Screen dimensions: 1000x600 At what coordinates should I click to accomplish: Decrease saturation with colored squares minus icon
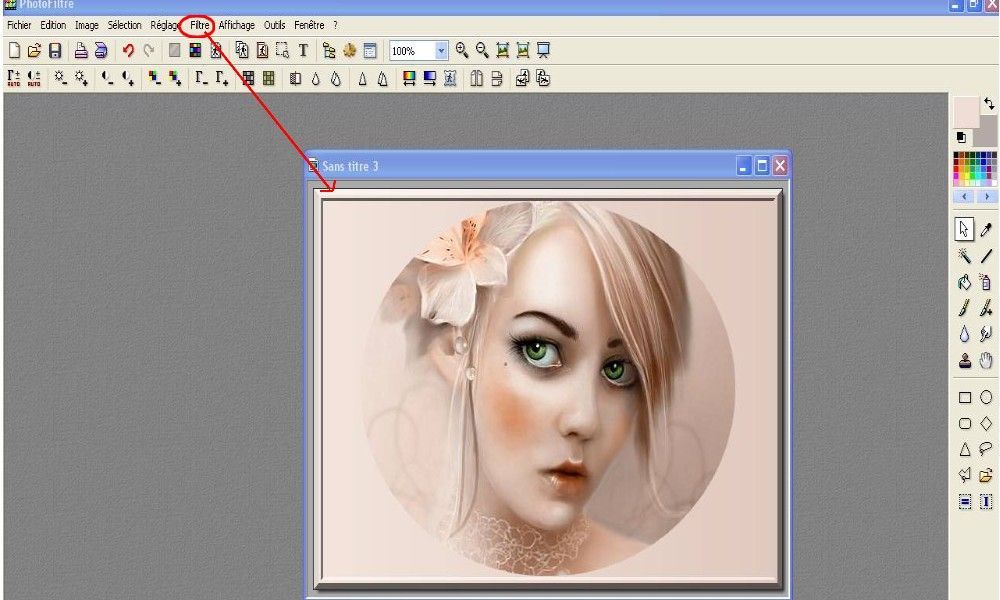154,78
